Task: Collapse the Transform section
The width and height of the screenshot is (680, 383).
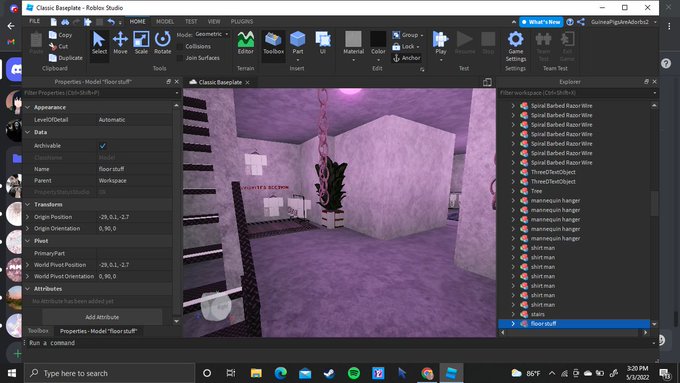Action: coord(28,204)
